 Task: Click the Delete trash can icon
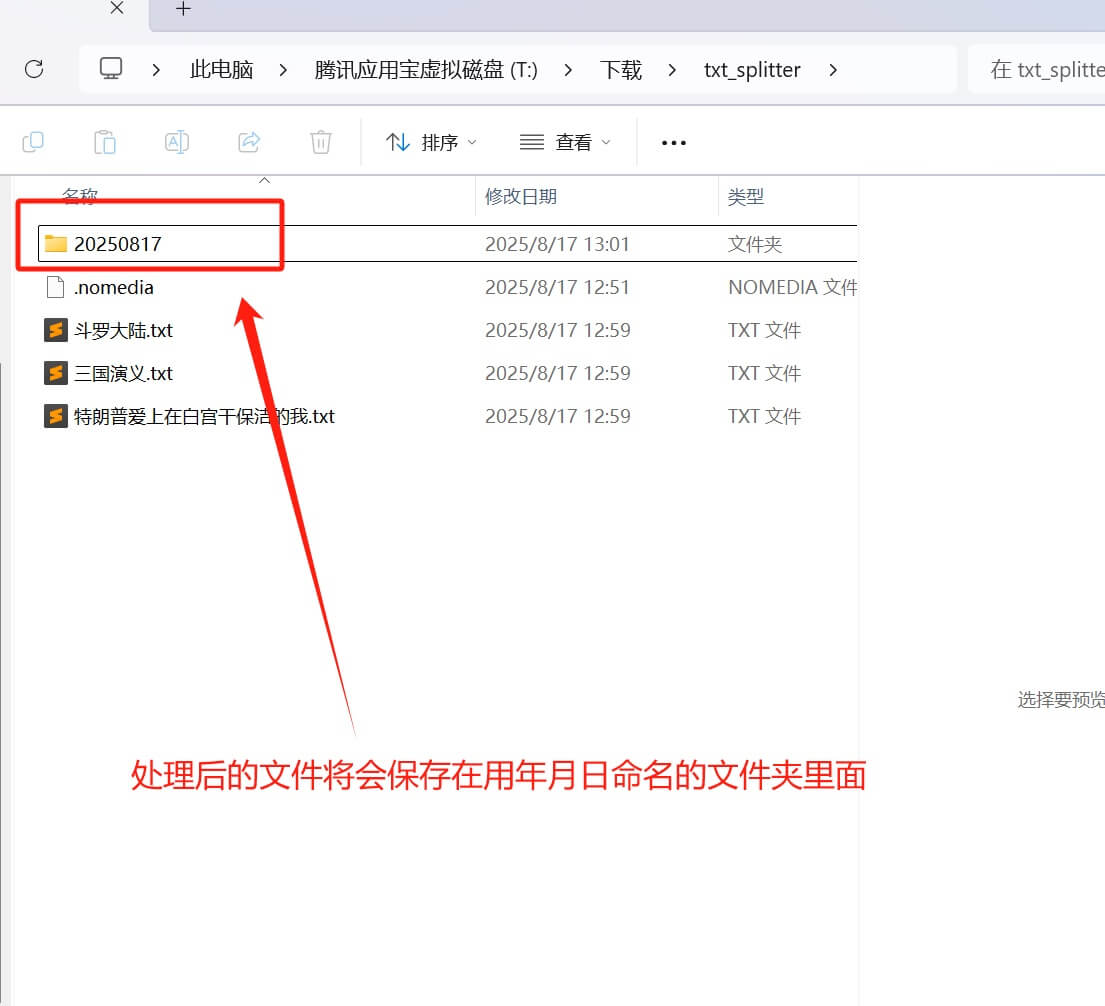click(321, 142)
